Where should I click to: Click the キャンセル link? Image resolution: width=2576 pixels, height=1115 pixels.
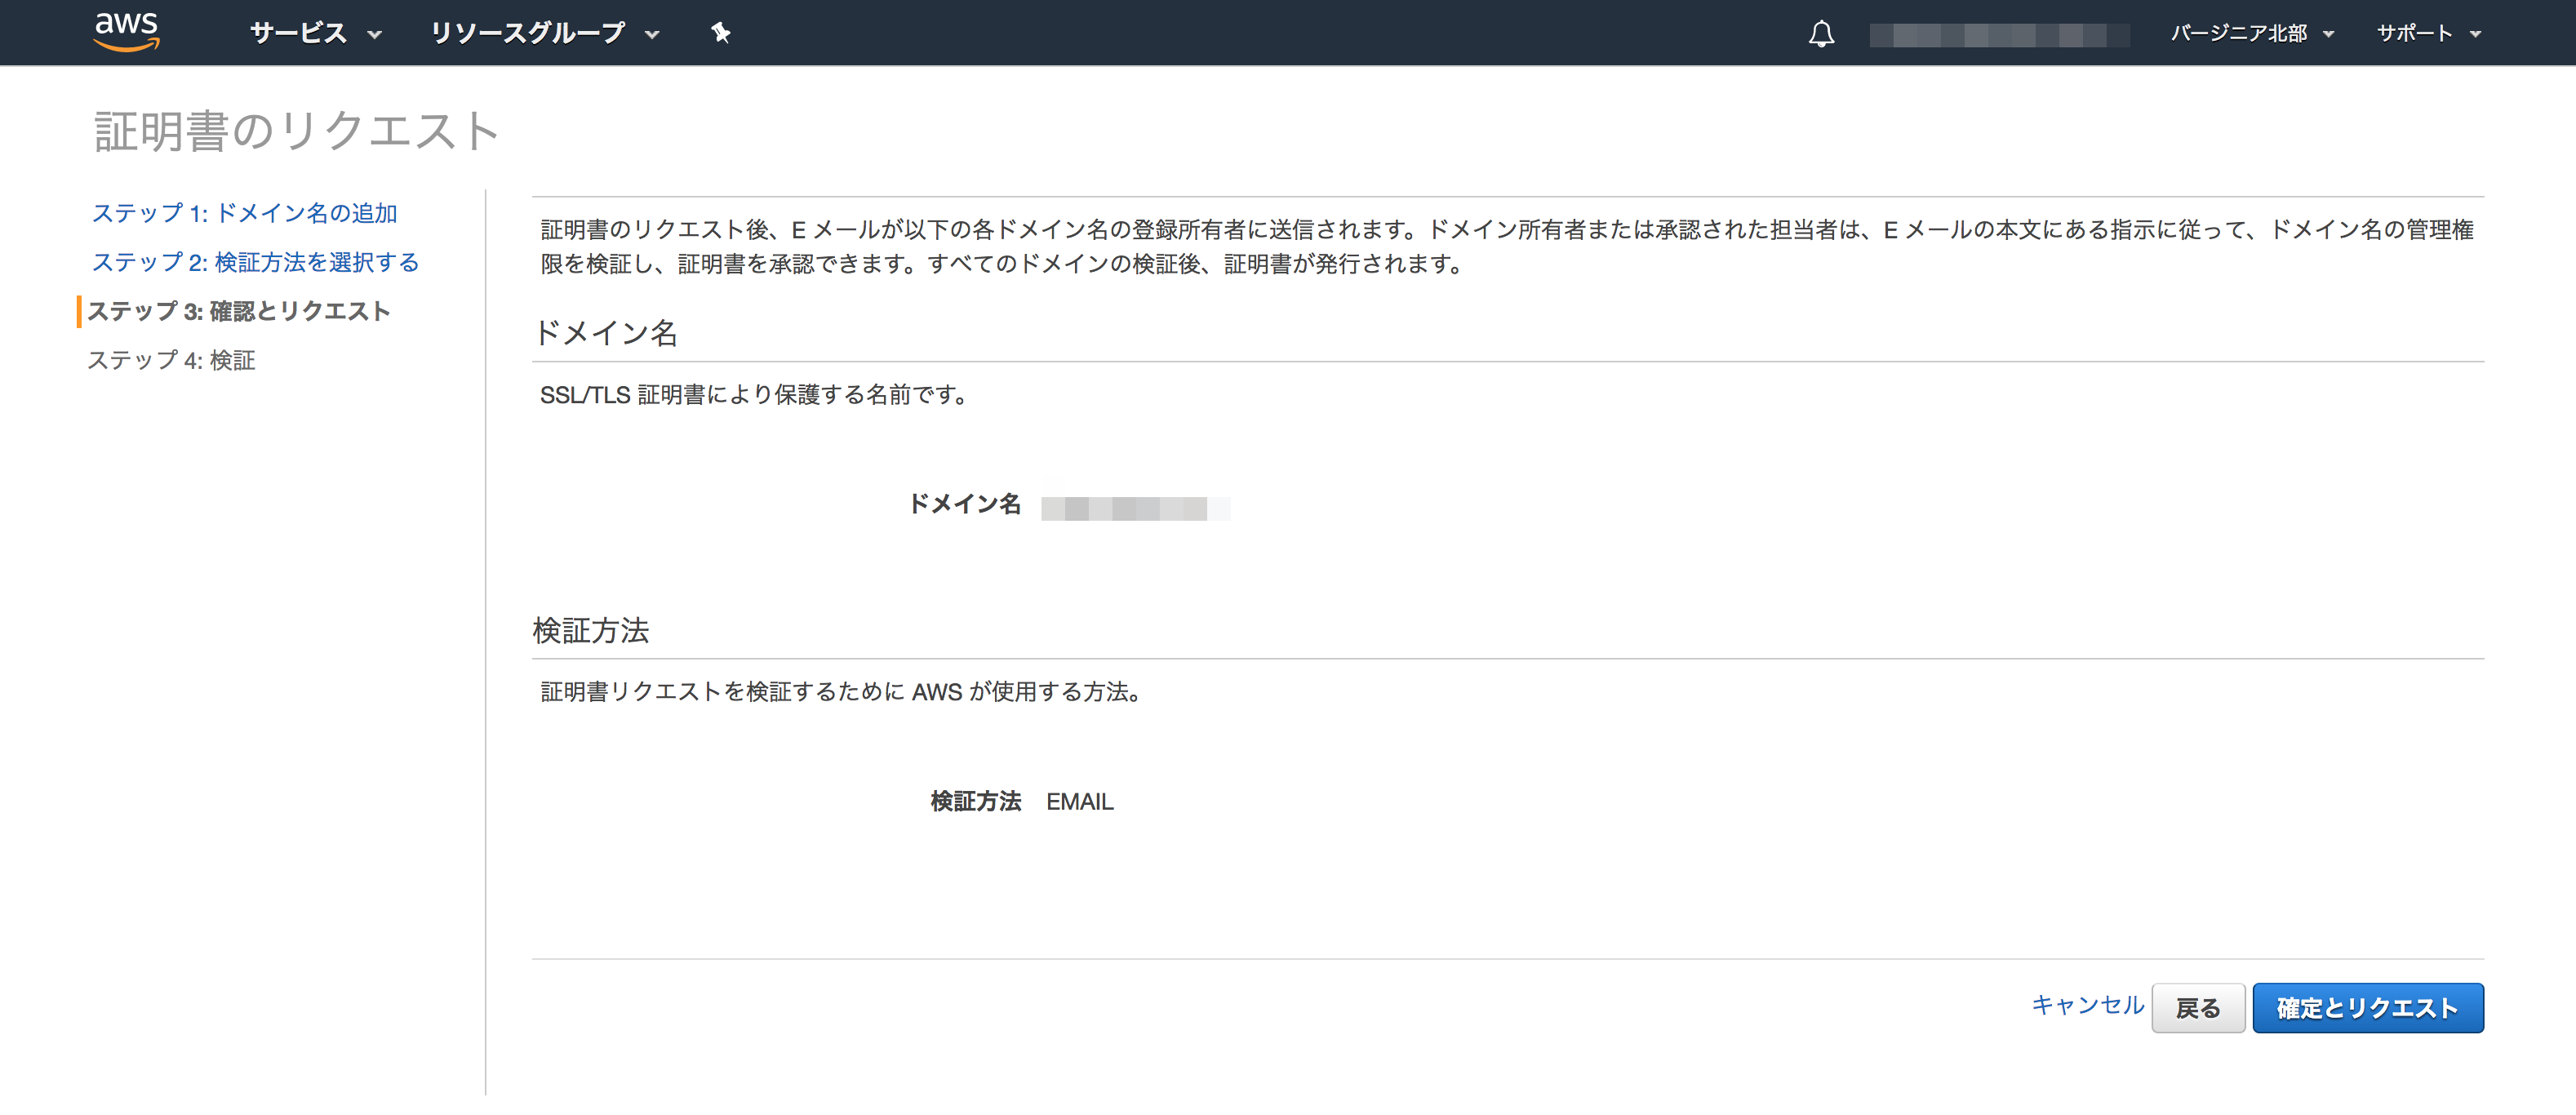click(2087, 1005)
